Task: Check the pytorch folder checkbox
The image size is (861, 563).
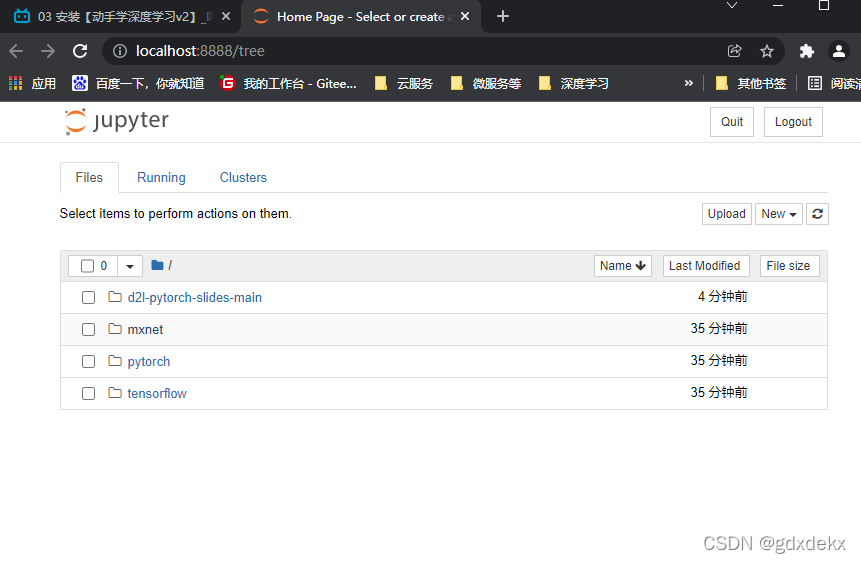Action: click(x=88, y=361)
